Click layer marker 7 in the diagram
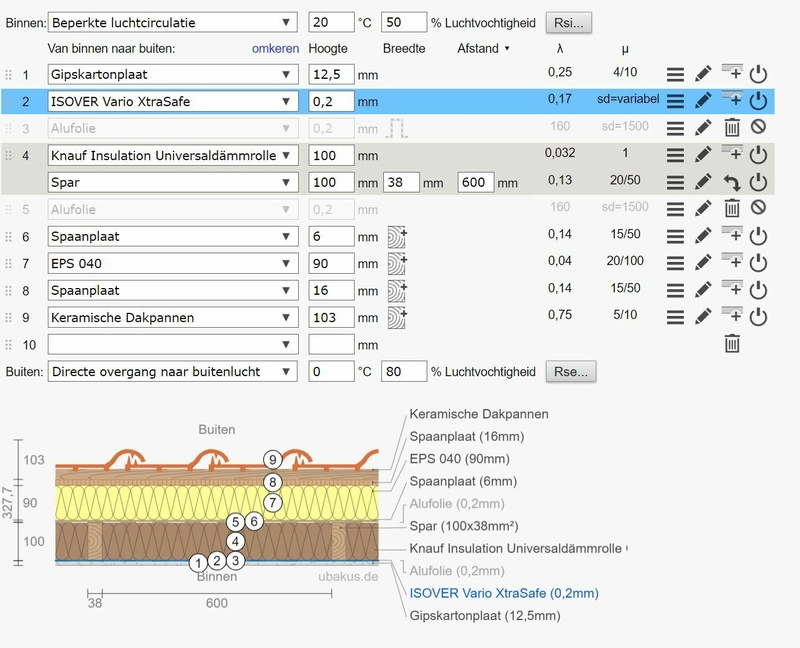The image size is (800, 648). click(x=272, y=503)
